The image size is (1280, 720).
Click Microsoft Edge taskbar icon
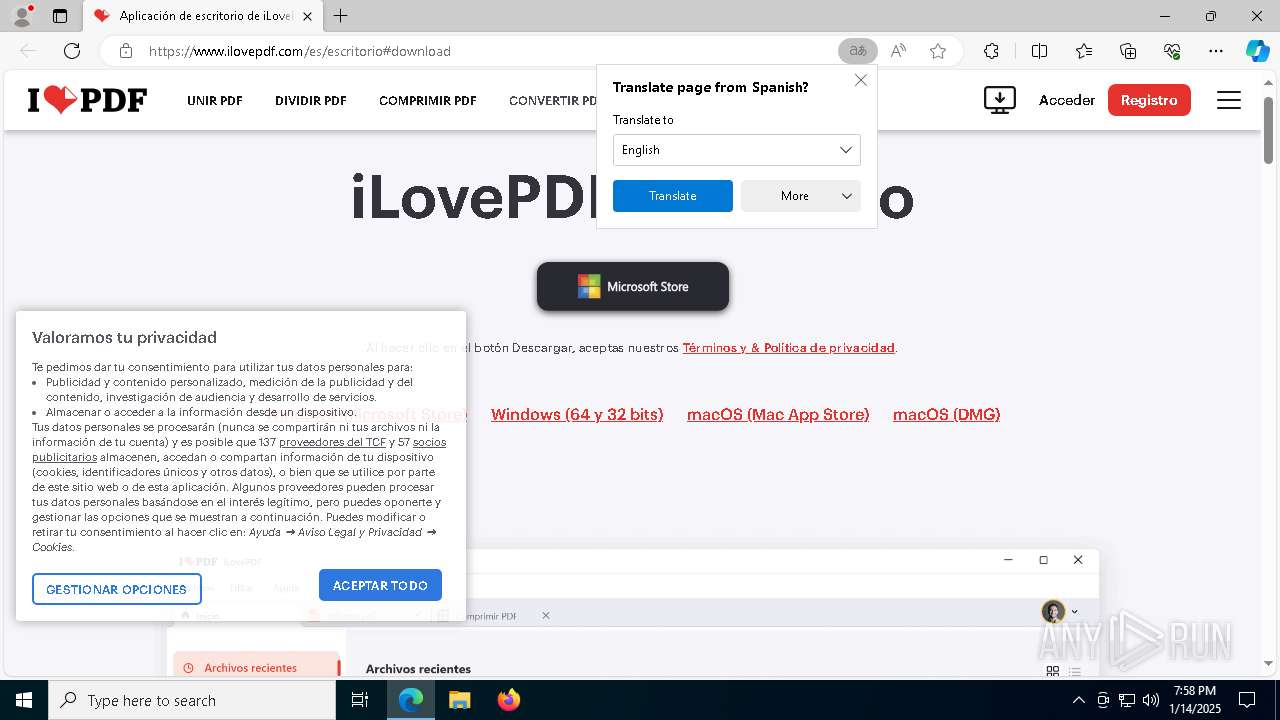411,700
